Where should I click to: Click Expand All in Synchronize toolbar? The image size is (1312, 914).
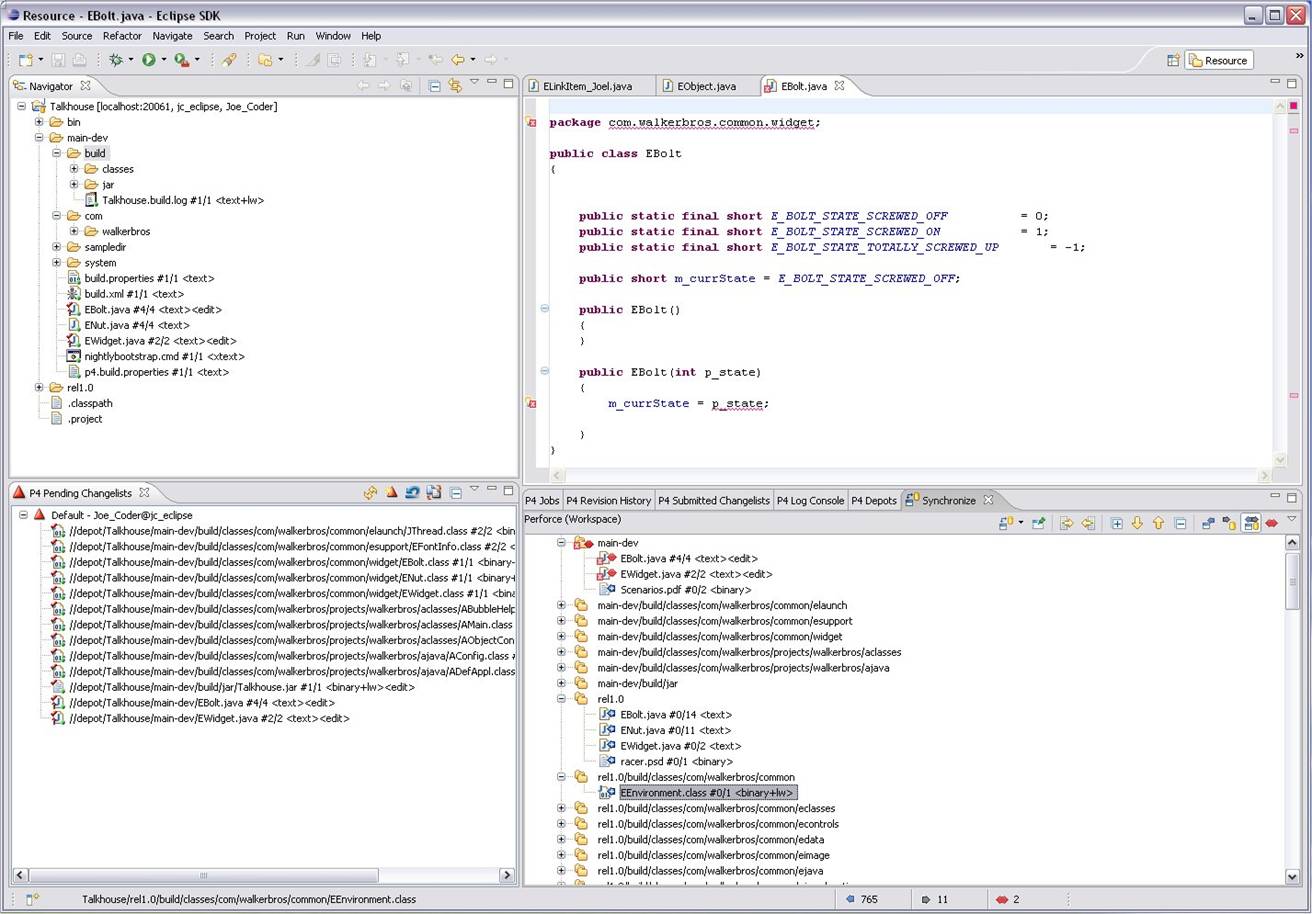(x=1116, y=523)
